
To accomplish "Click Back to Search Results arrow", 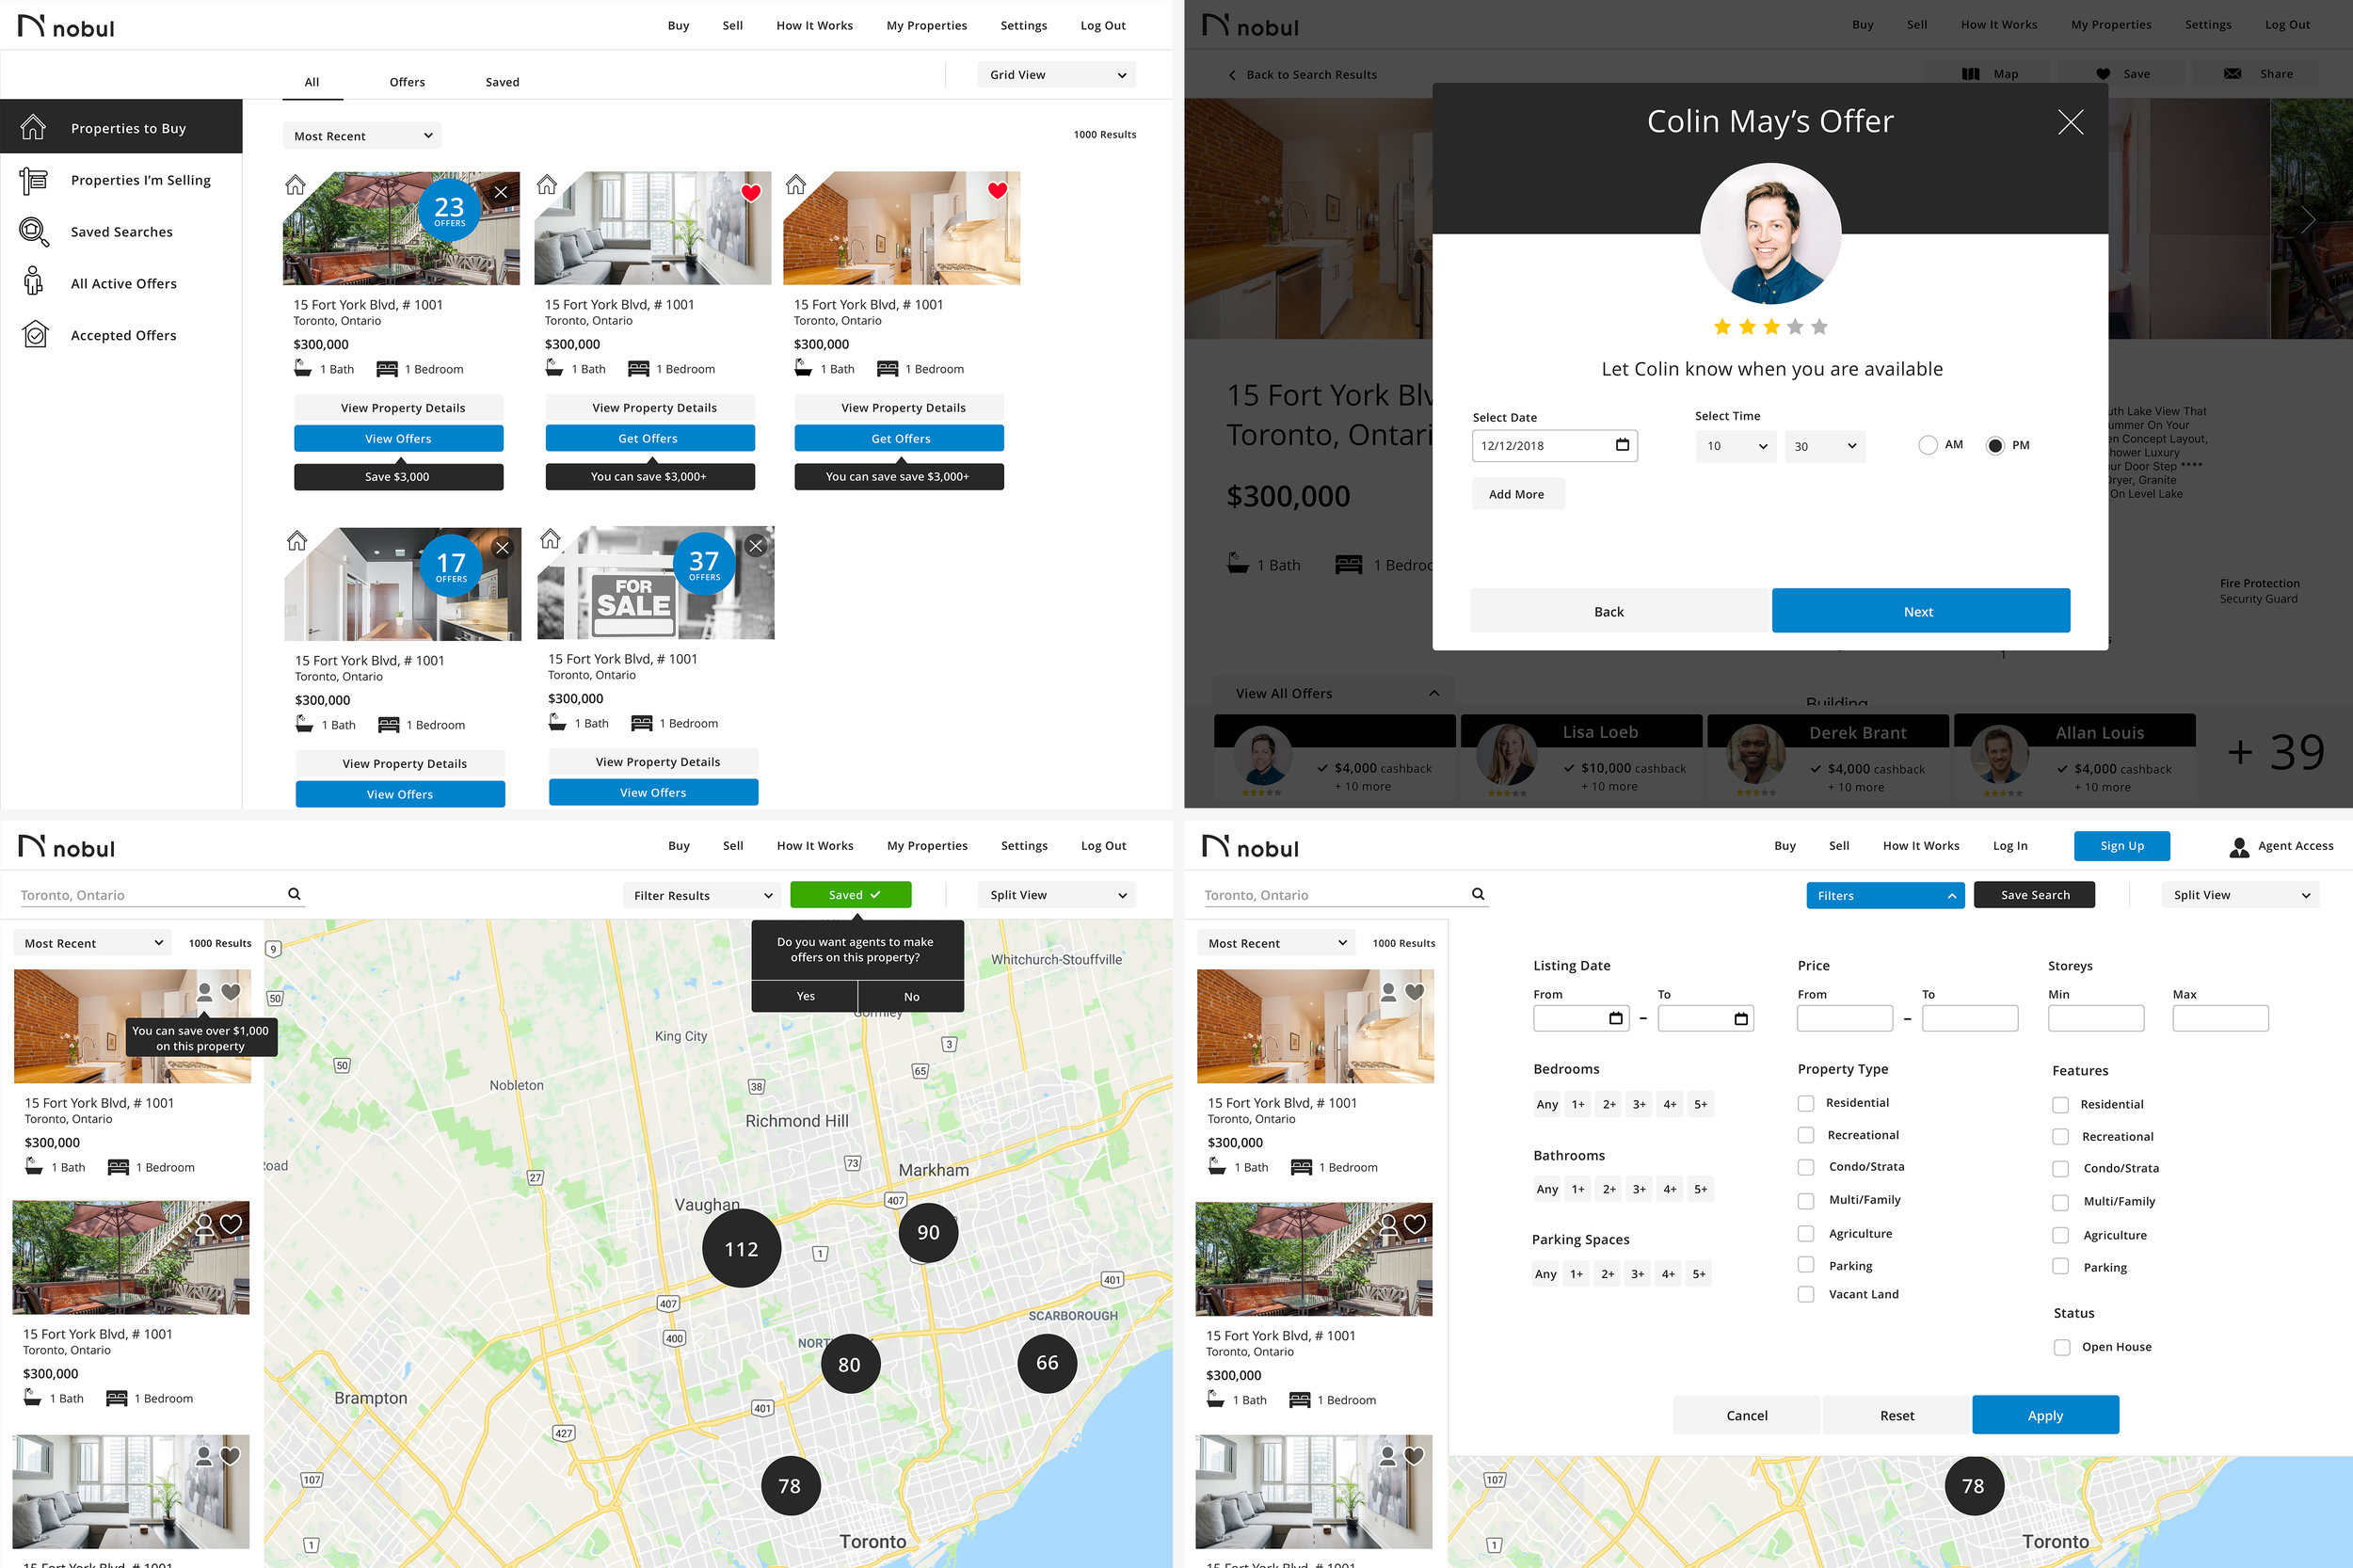I will (x=1232, y=75).
